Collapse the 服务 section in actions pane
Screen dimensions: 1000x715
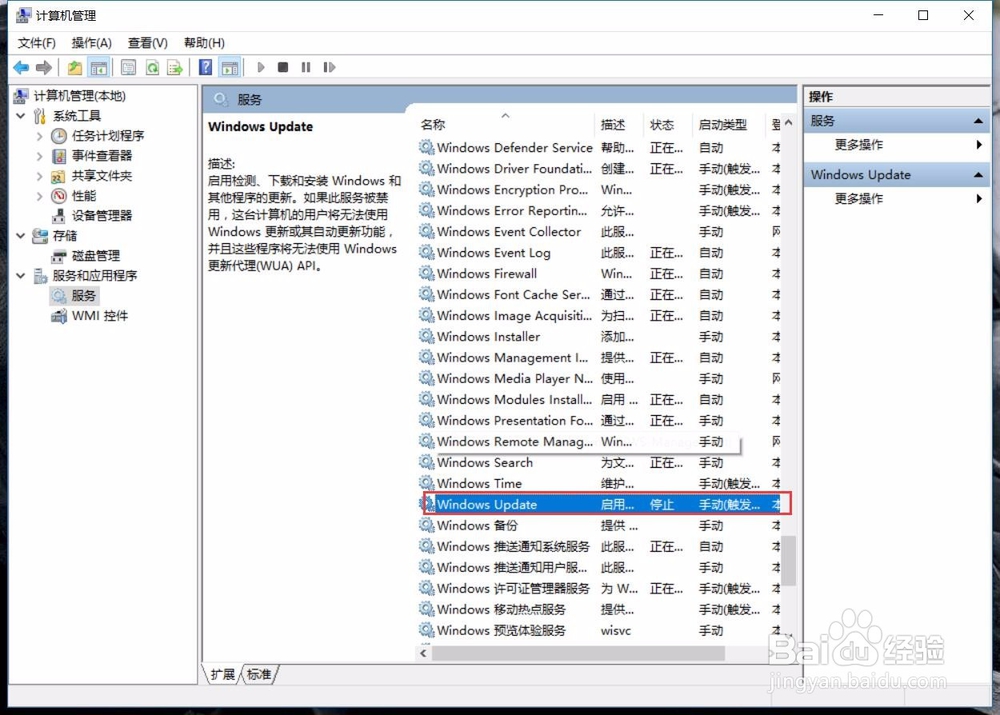click(x=978, y=121)
